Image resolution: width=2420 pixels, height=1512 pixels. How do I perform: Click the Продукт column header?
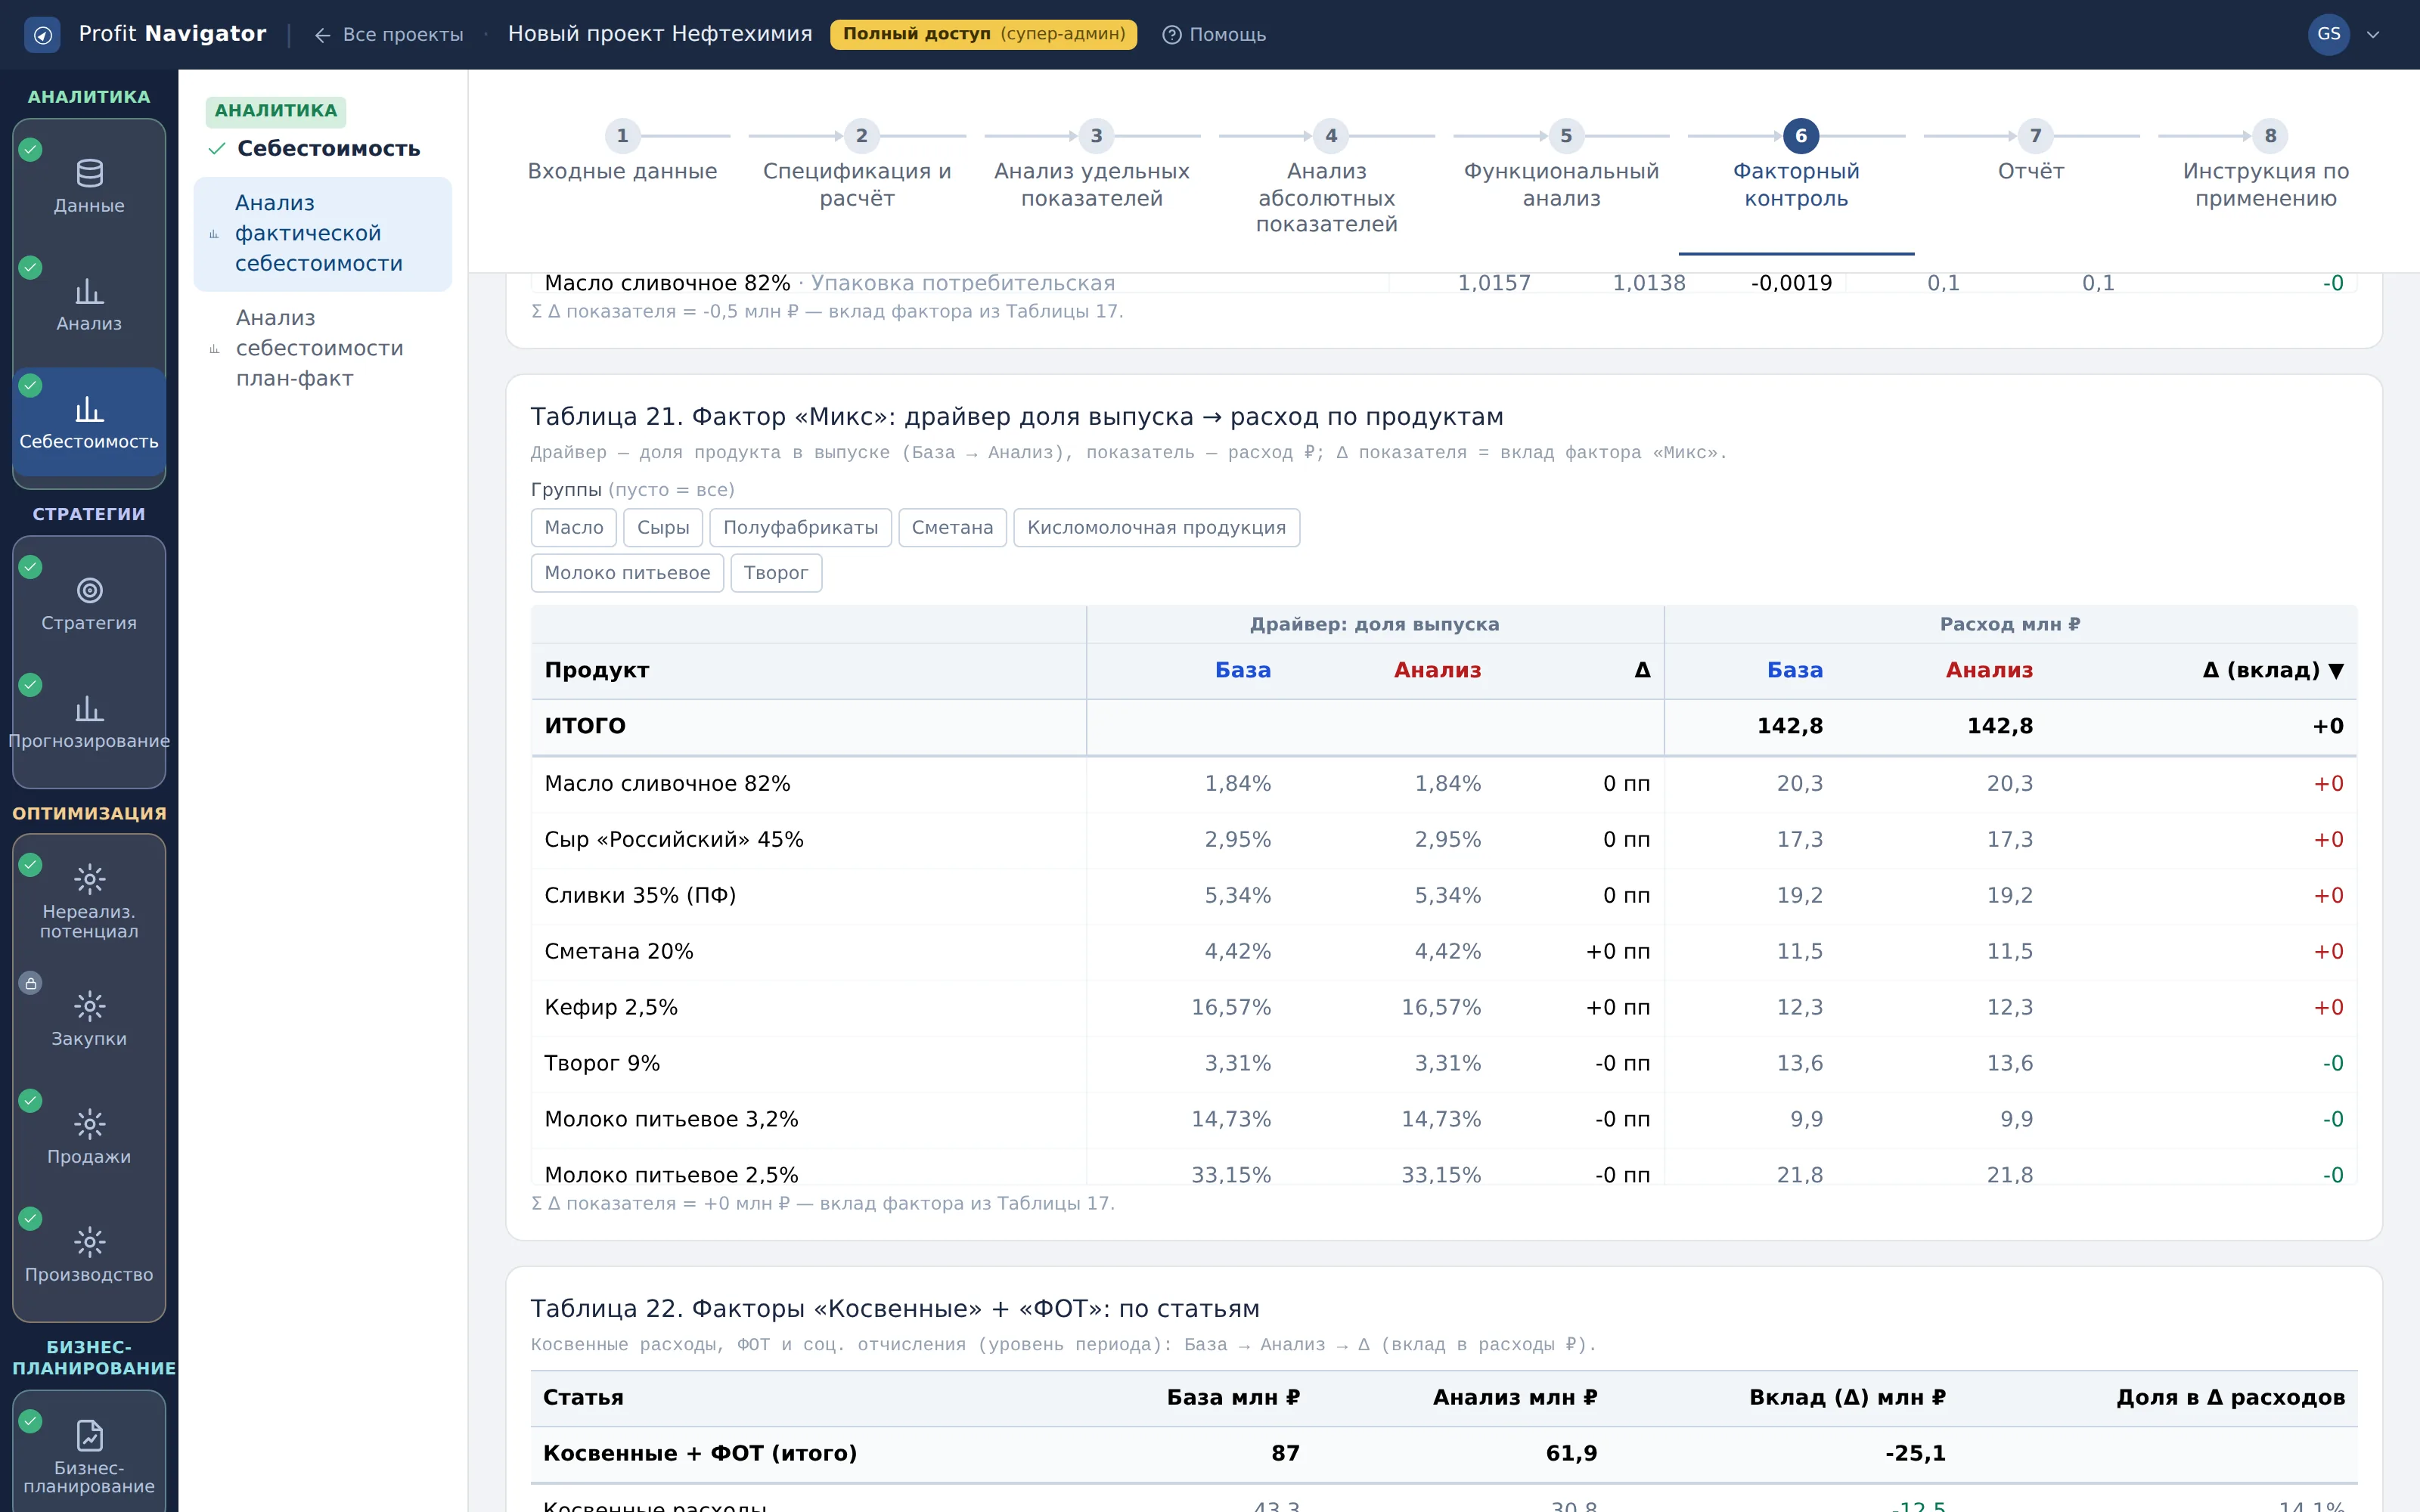(x=597, y=671)
